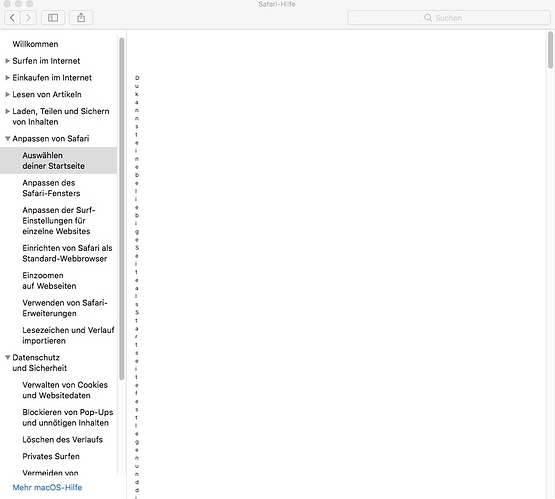
Task: Click the sidebar vertical scrollbar
Action: 122,209
